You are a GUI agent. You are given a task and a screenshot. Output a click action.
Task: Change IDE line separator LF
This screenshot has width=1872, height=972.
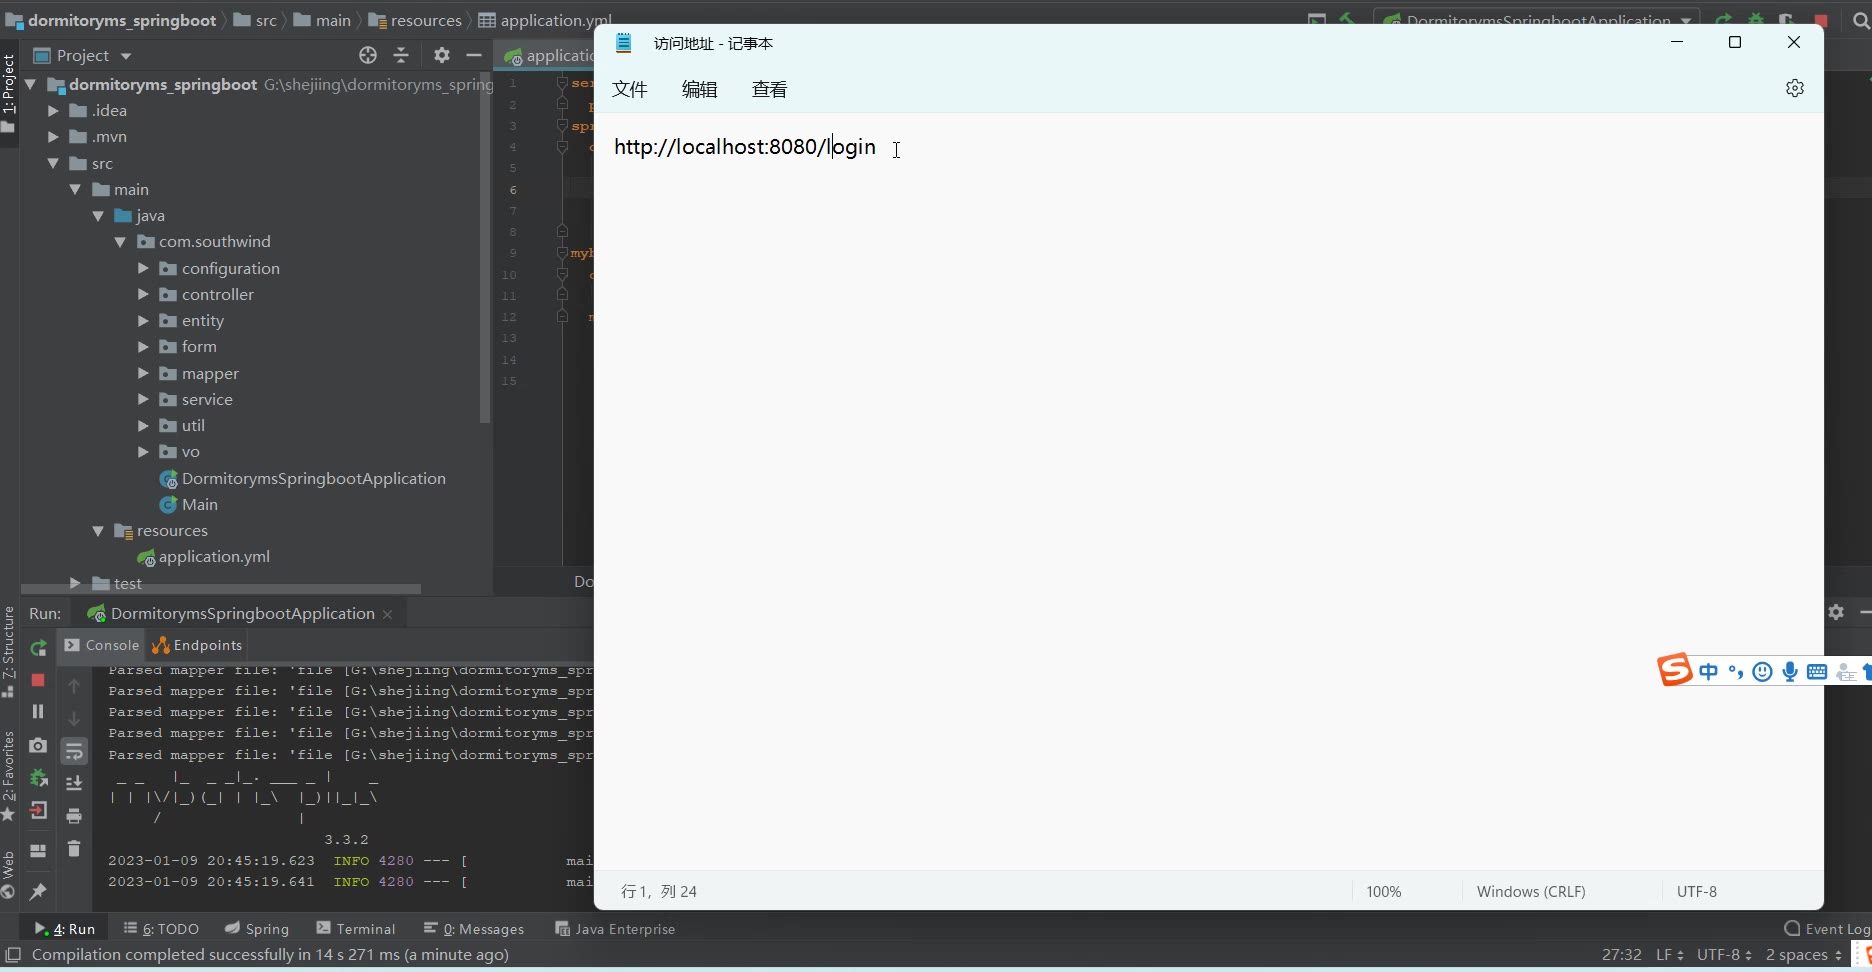[x=1670, y=955]
